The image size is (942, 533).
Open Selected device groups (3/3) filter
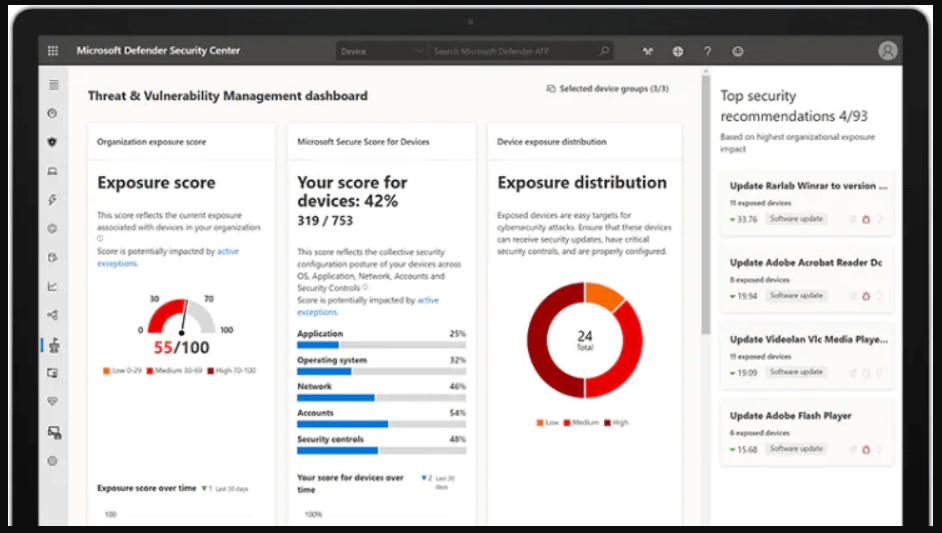[x=607, y=88]
